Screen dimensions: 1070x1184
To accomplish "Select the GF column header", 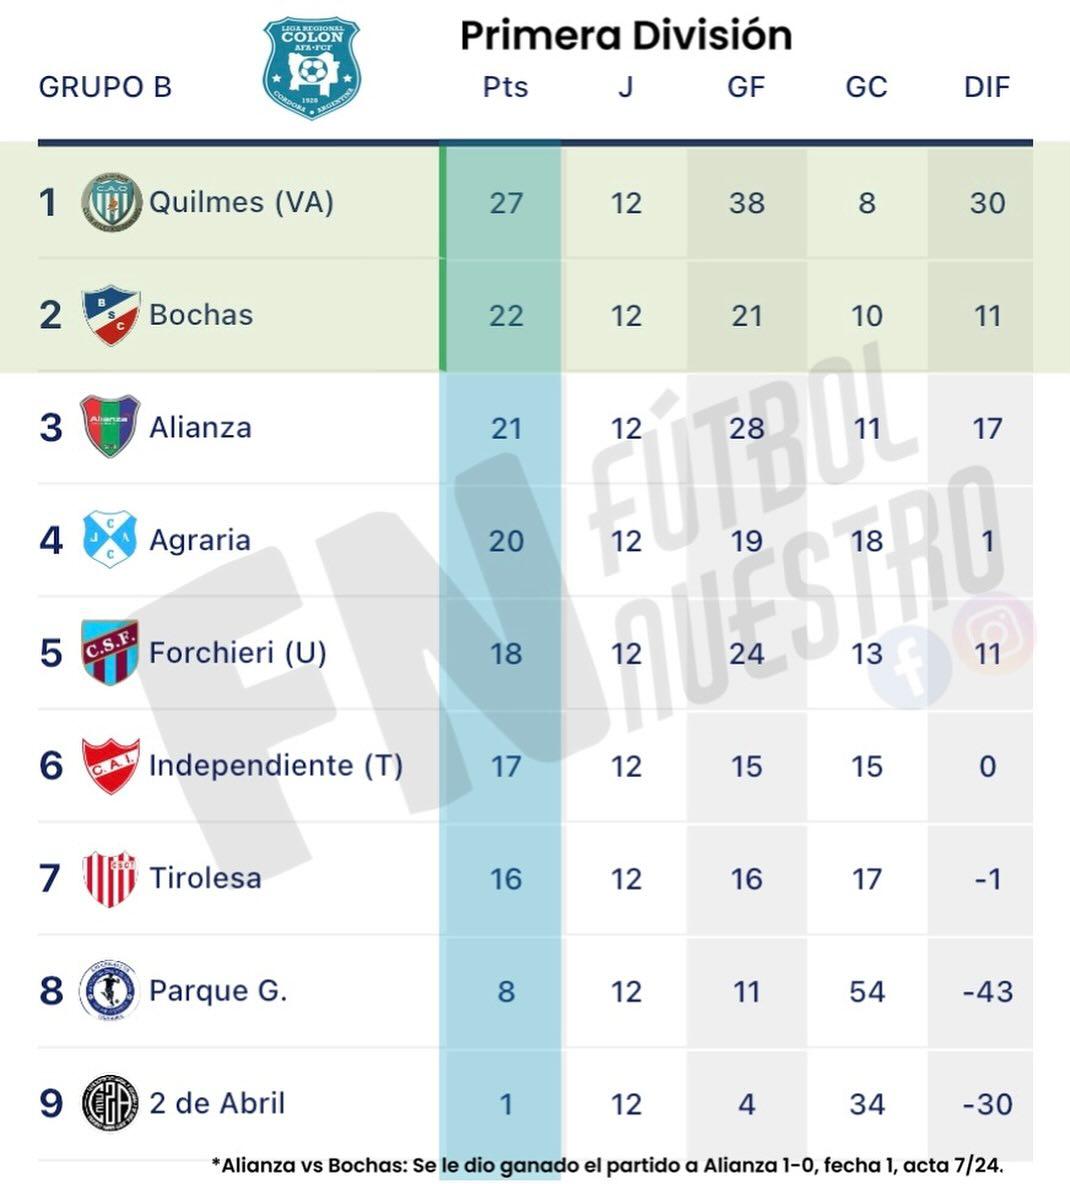I will (x=746, y=87).
